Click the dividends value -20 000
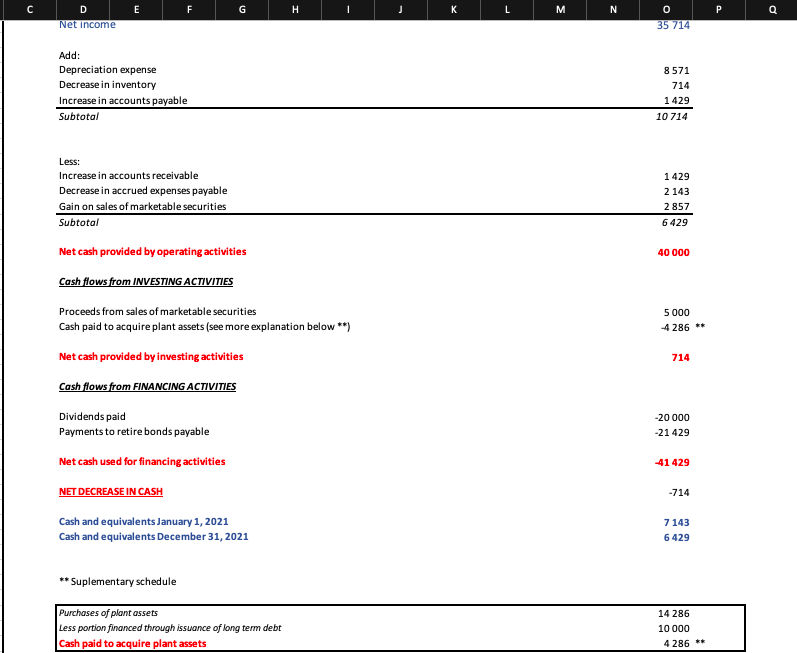 coord(672,418)
